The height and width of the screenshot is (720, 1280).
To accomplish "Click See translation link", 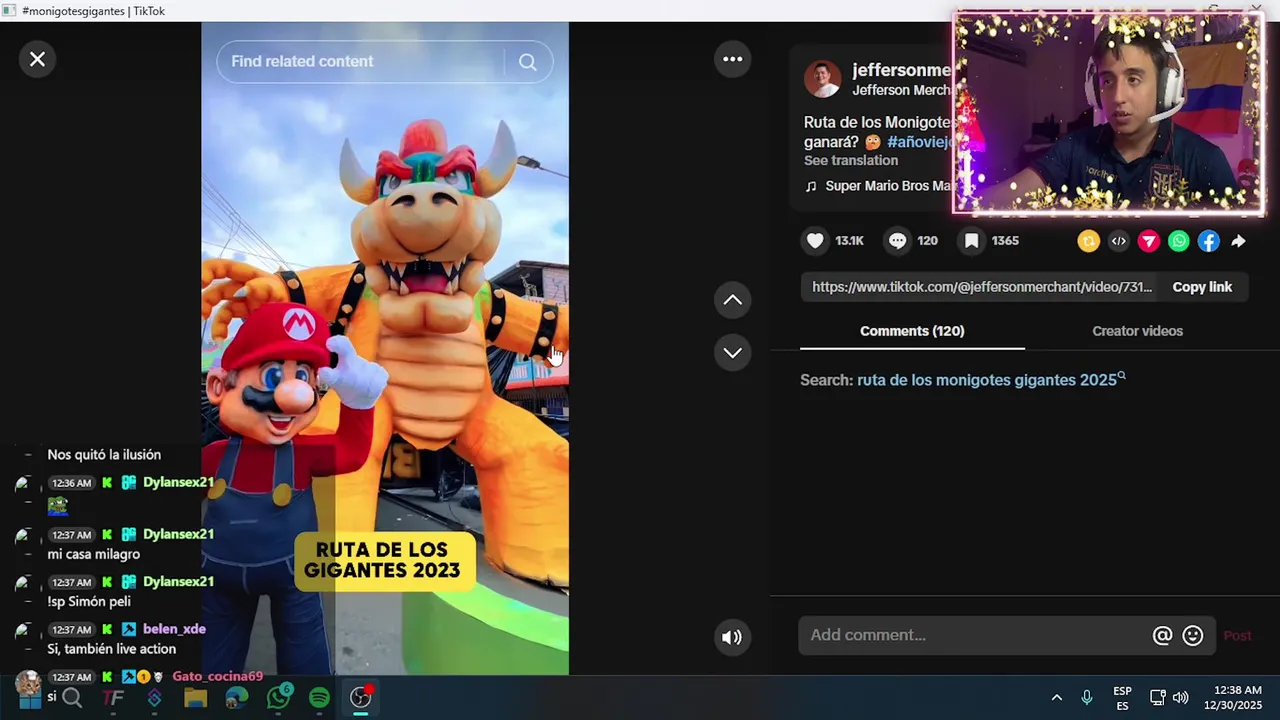I will tap(851, 161).
